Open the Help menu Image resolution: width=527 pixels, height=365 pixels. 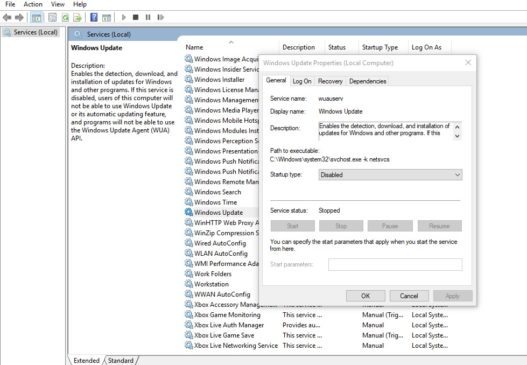coord(80,4)
